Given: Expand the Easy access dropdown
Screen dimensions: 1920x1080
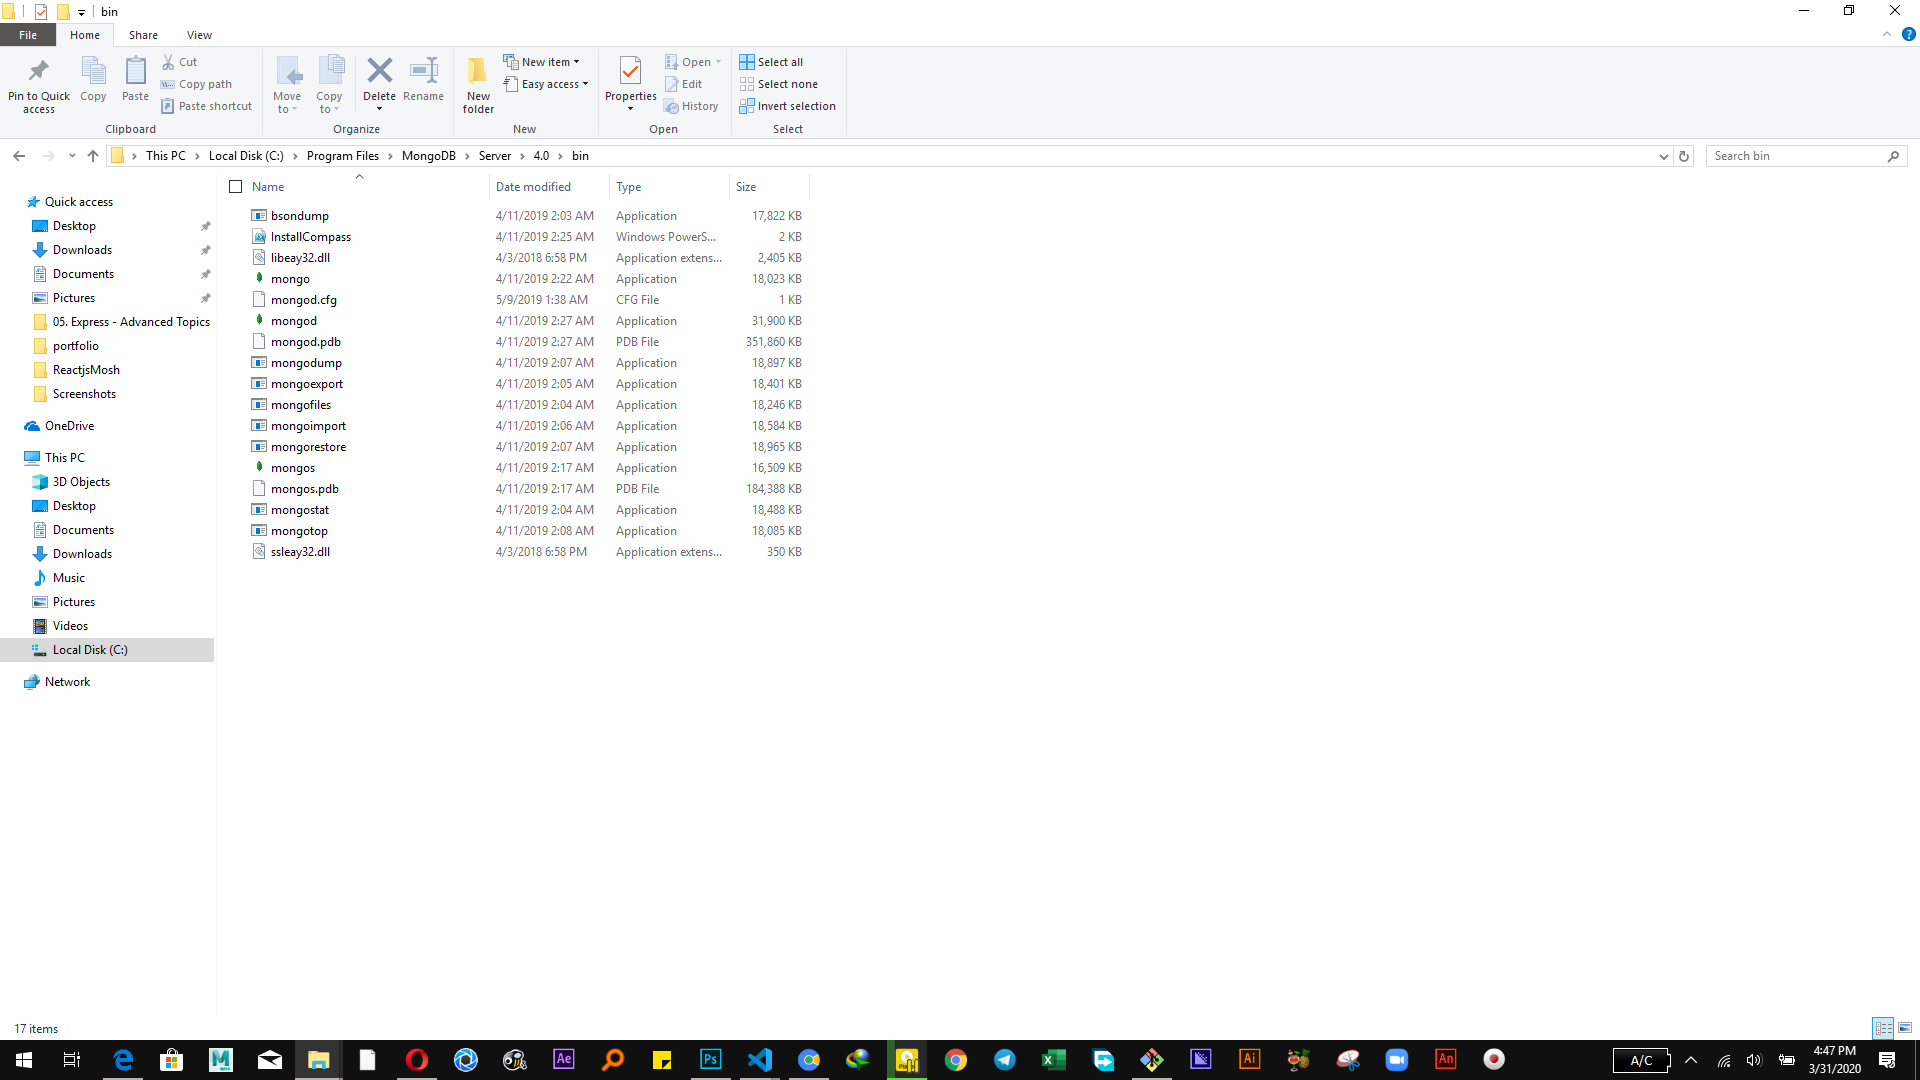Looking at the screenshot, I should 546,84.
